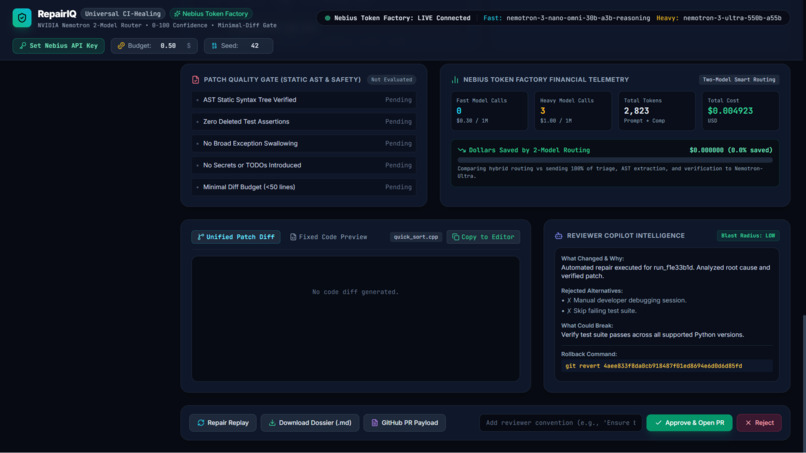Click the Nebius Token Factory header badge
Screen dimensions: 806x453
[212, 14]
